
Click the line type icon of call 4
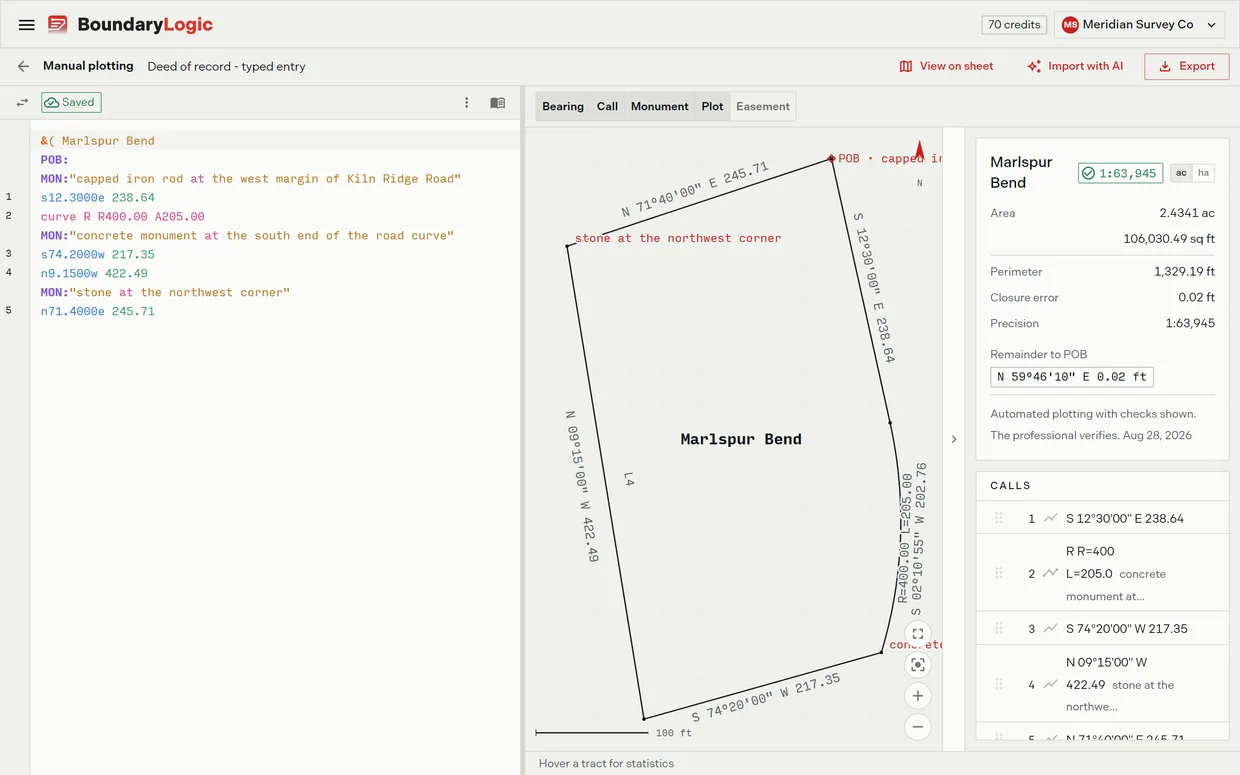pos(1050,684)
